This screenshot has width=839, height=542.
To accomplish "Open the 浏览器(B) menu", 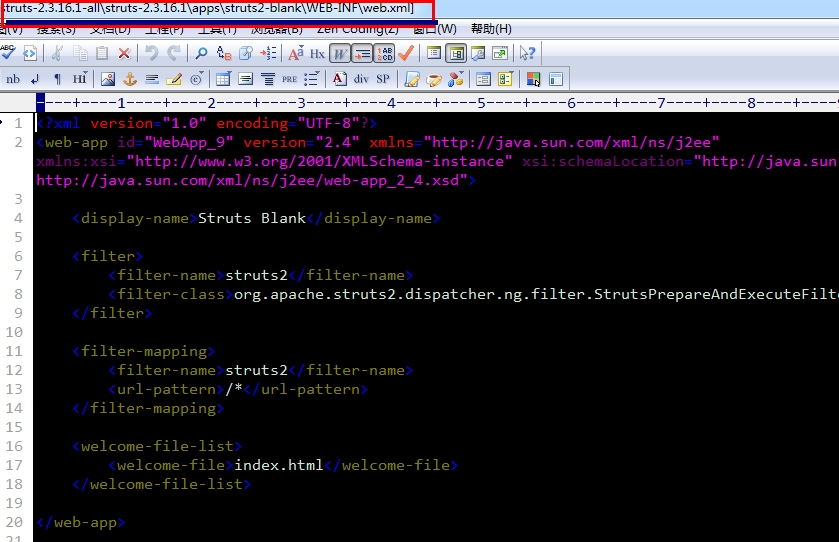I will point(277,29).
